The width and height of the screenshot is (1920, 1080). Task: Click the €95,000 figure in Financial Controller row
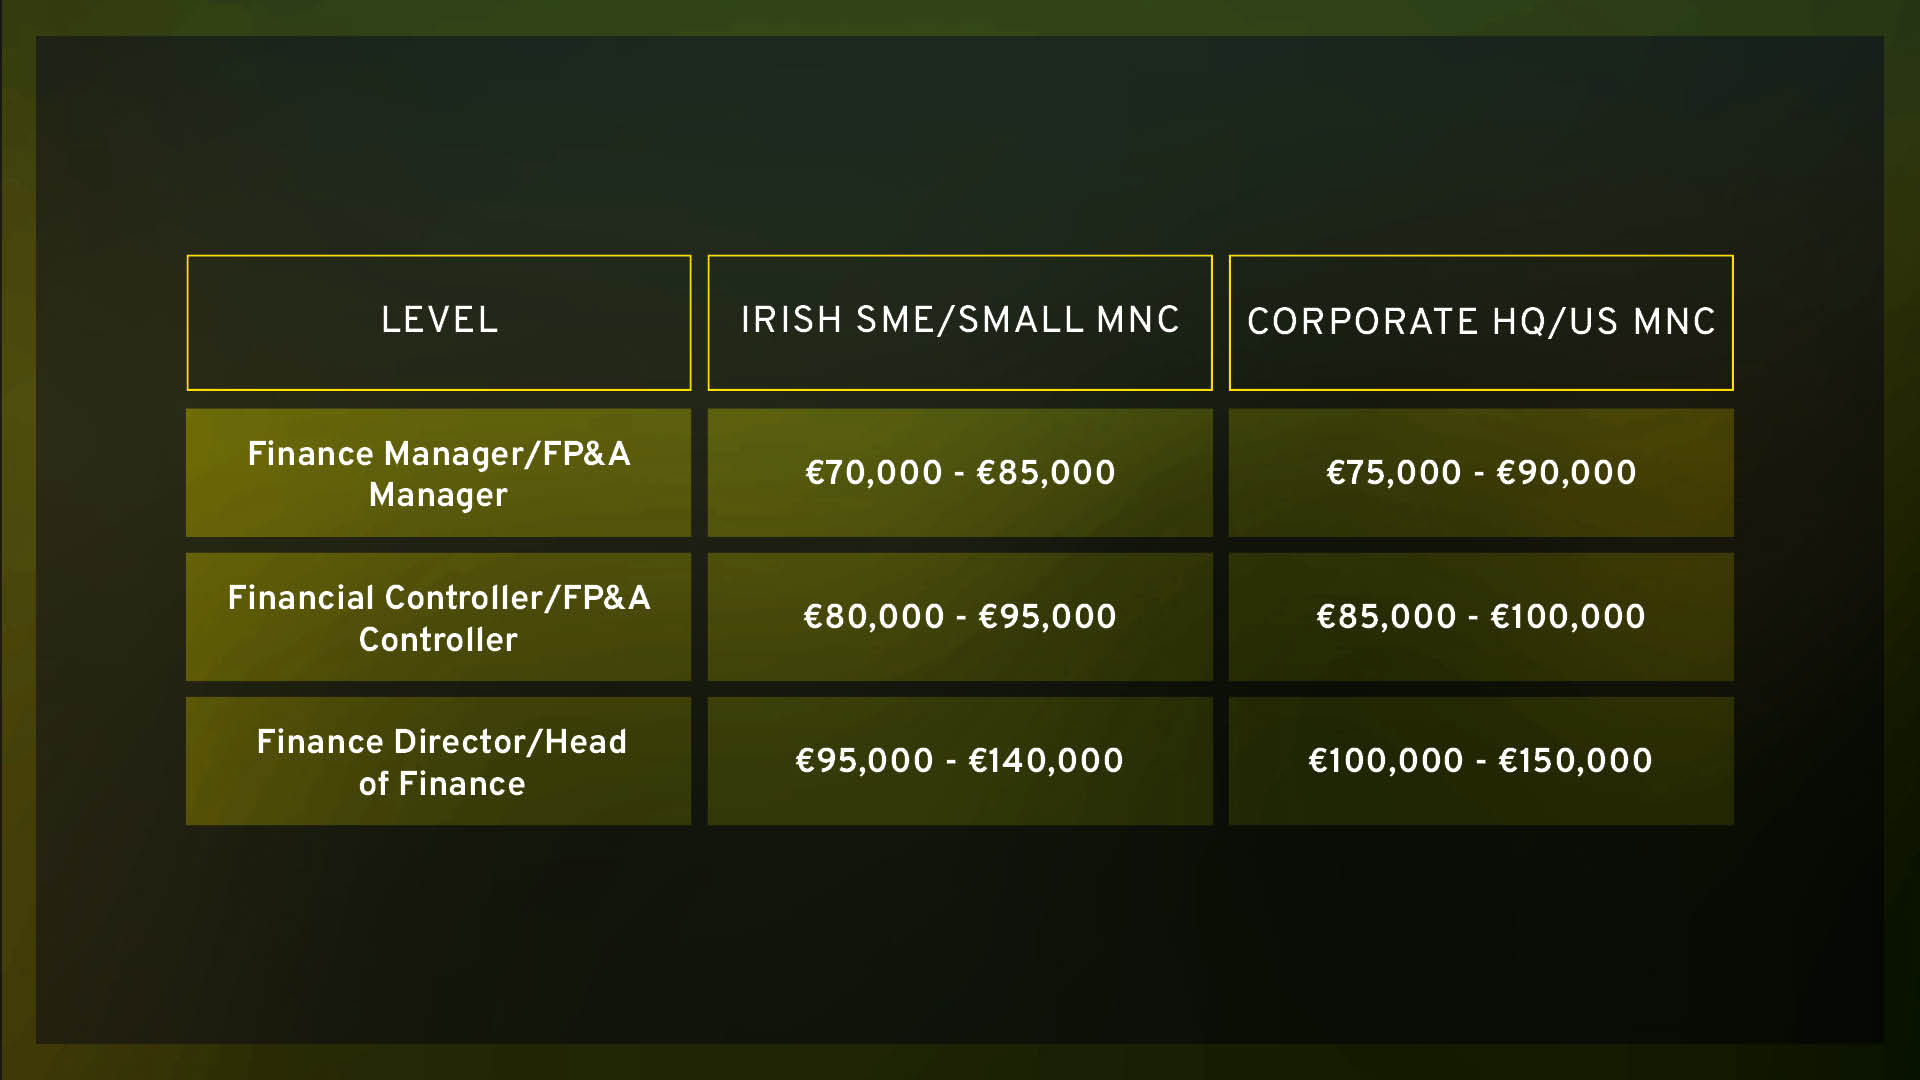[1047, 617]
